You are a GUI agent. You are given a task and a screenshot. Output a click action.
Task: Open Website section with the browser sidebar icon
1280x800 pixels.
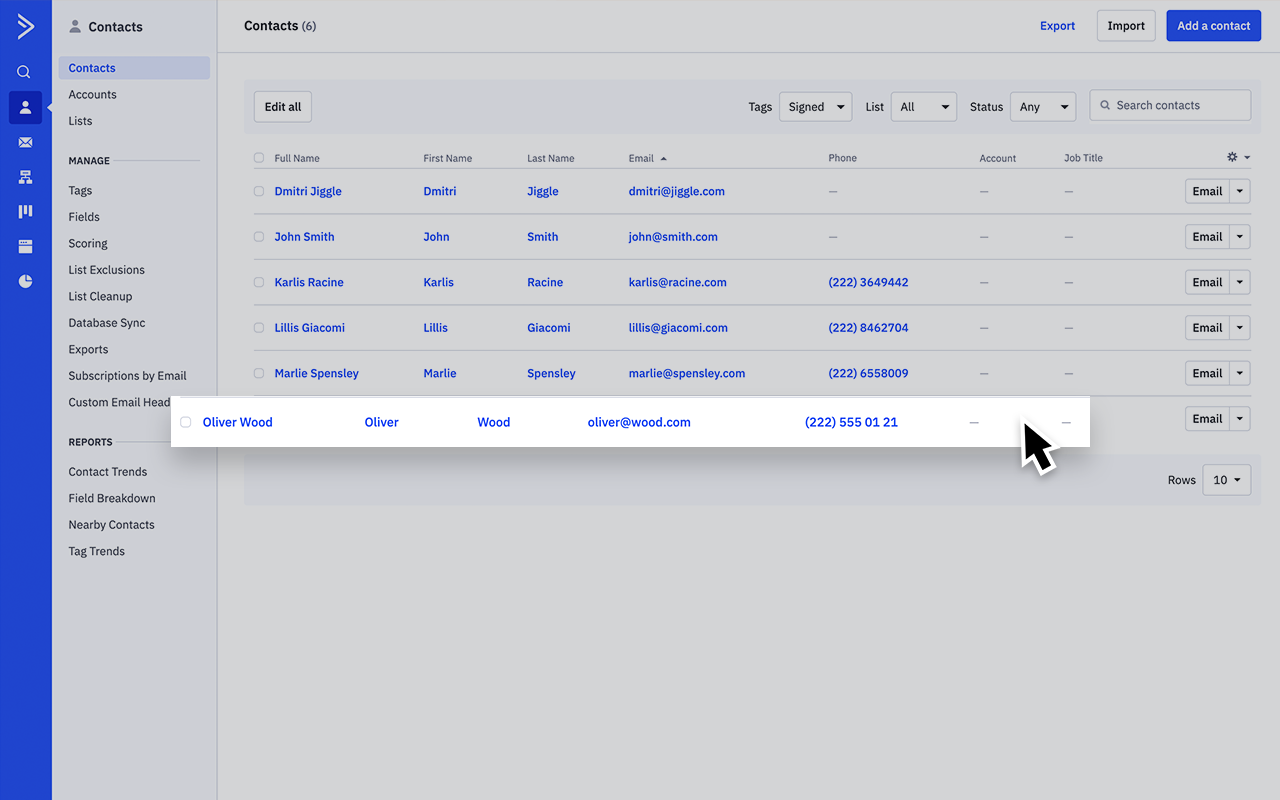(x=25, y=246)
